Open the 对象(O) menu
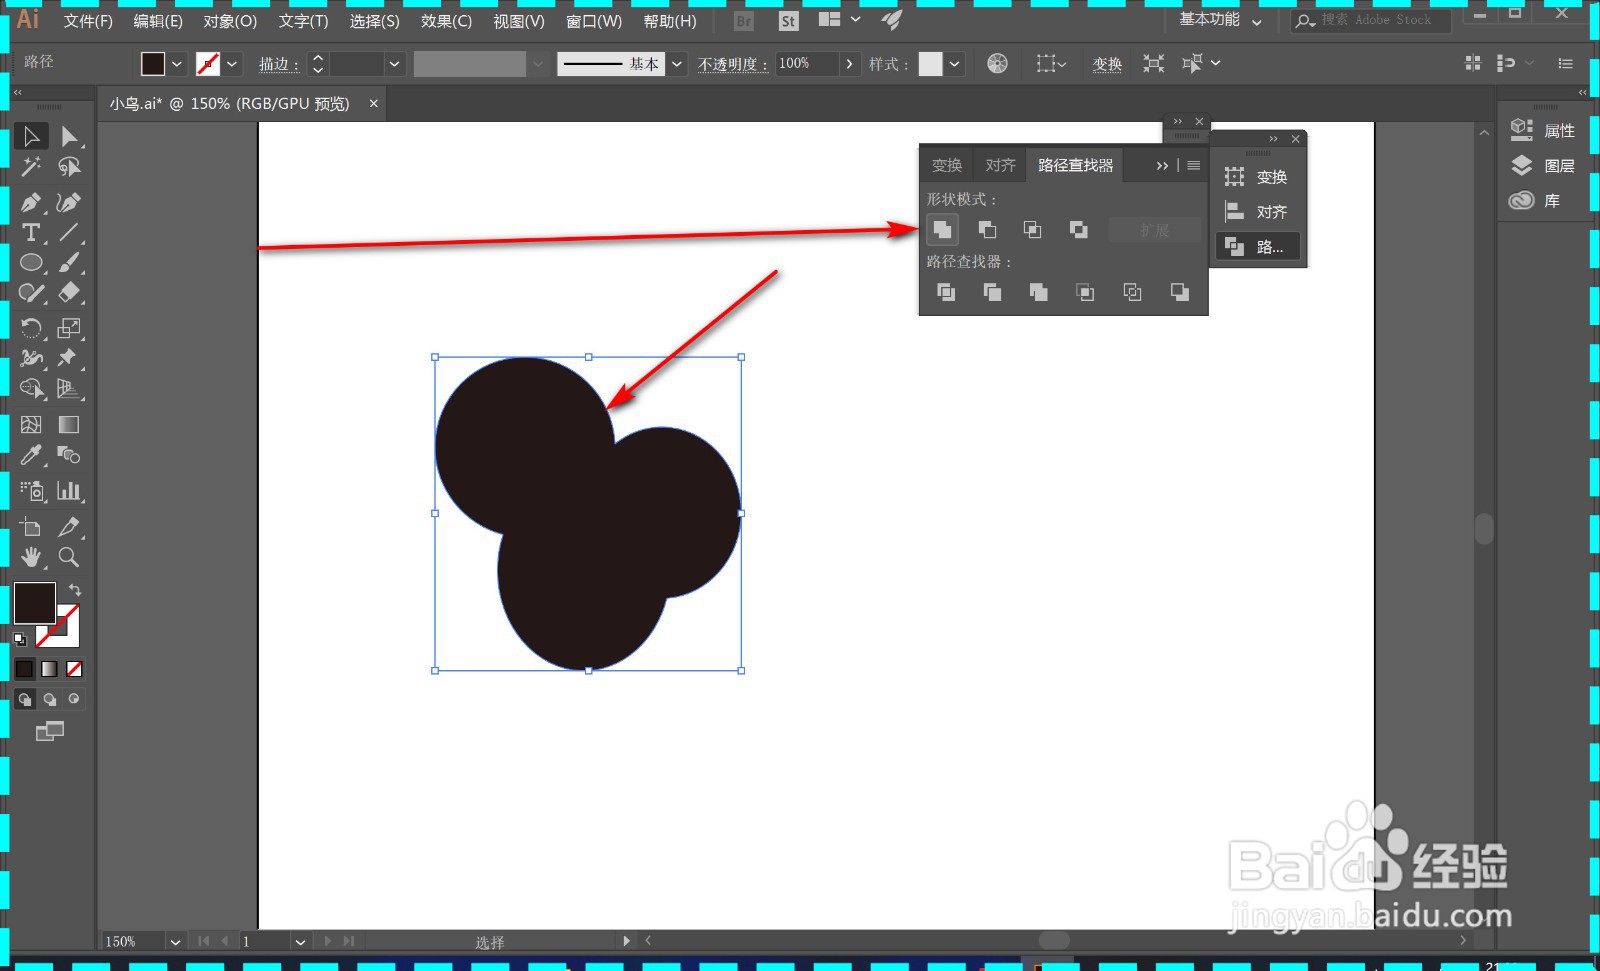 pyautogui.click(x=230, y=21)
